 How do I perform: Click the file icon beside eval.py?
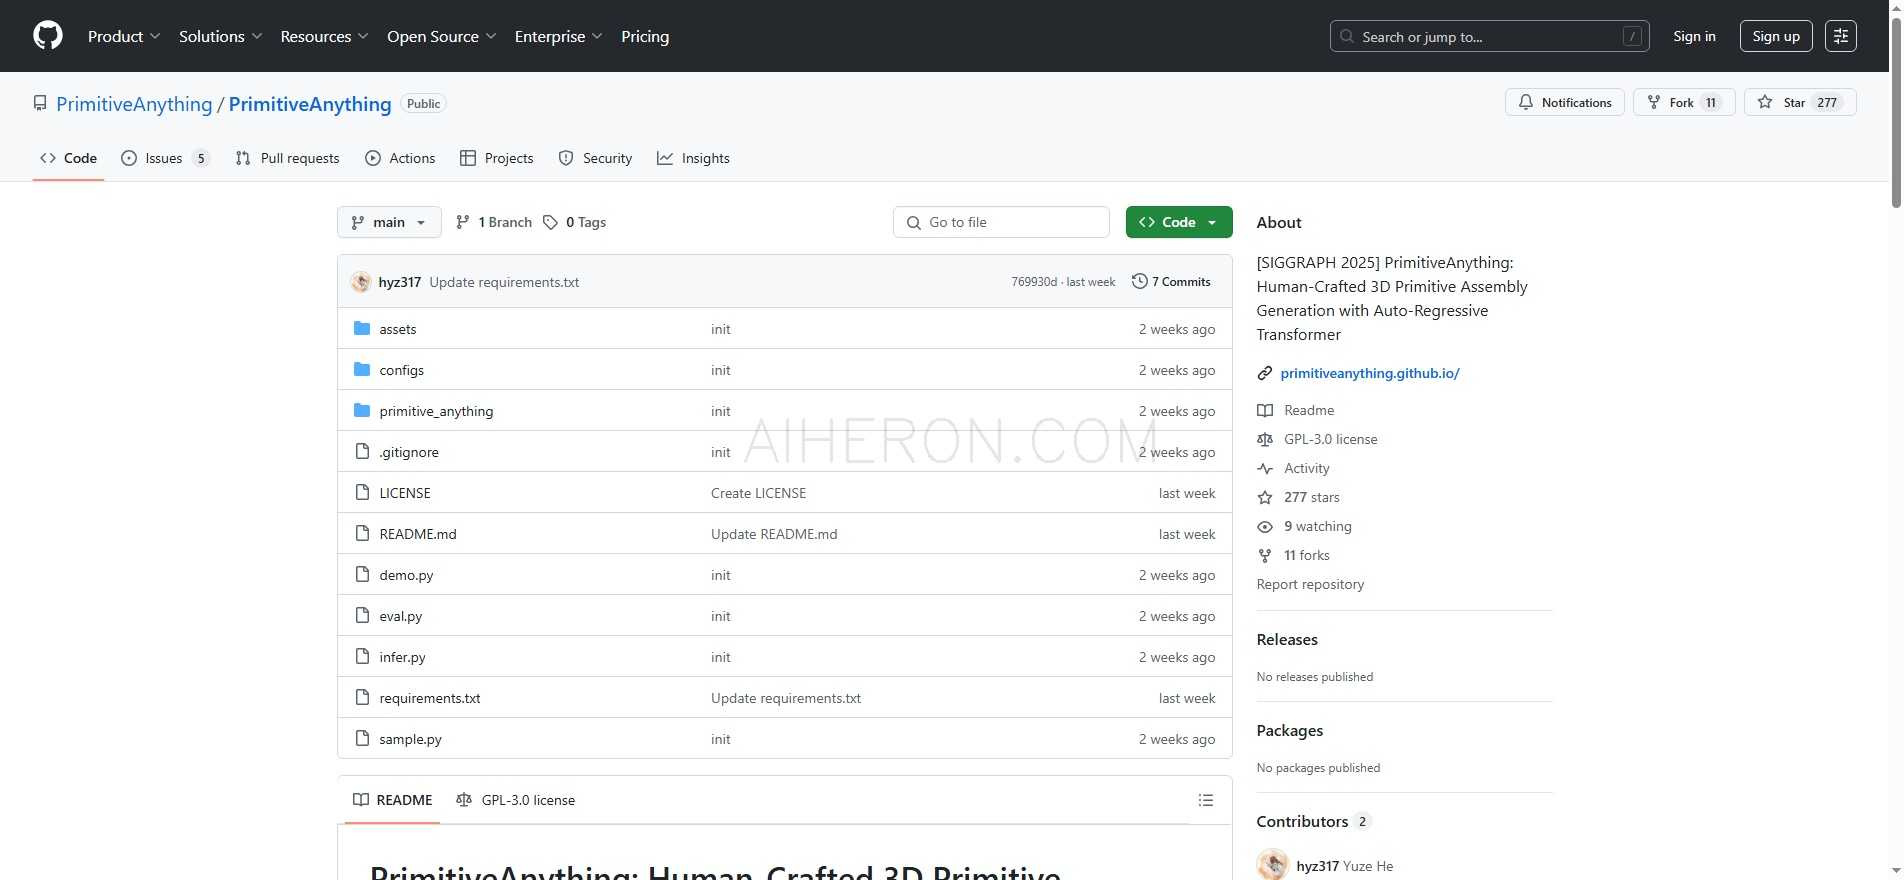point(362,616)
